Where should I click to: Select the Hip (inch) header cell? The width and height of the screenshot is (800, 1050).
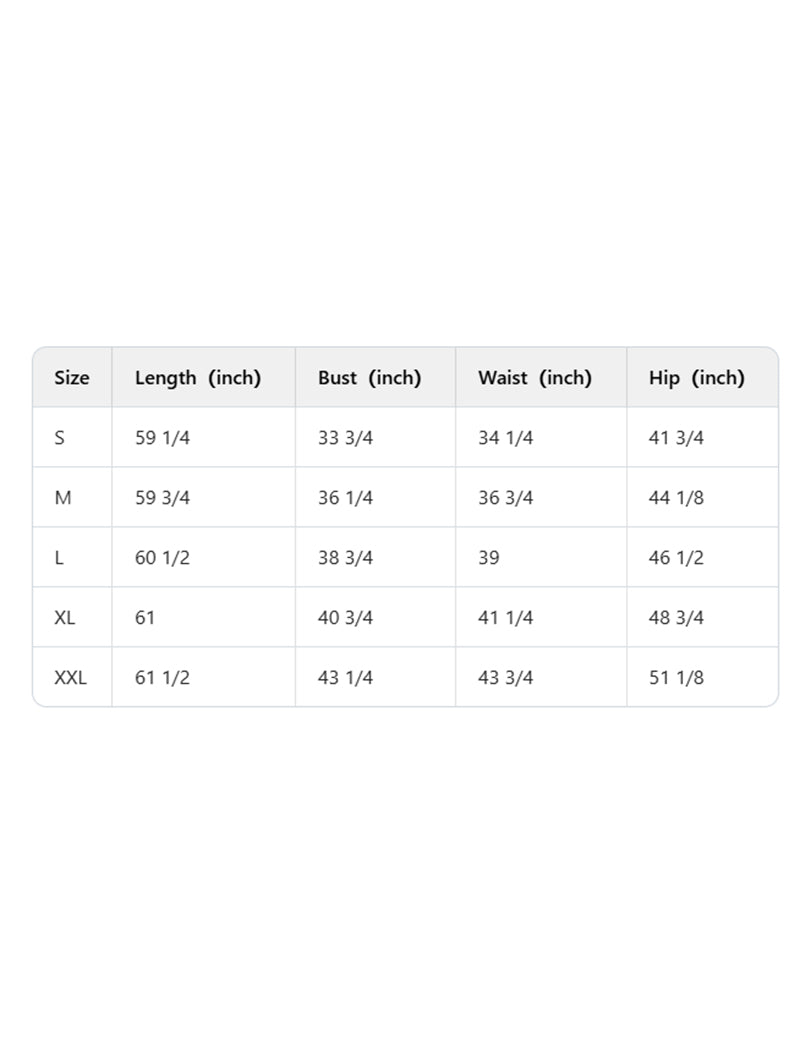click(697, 378)
